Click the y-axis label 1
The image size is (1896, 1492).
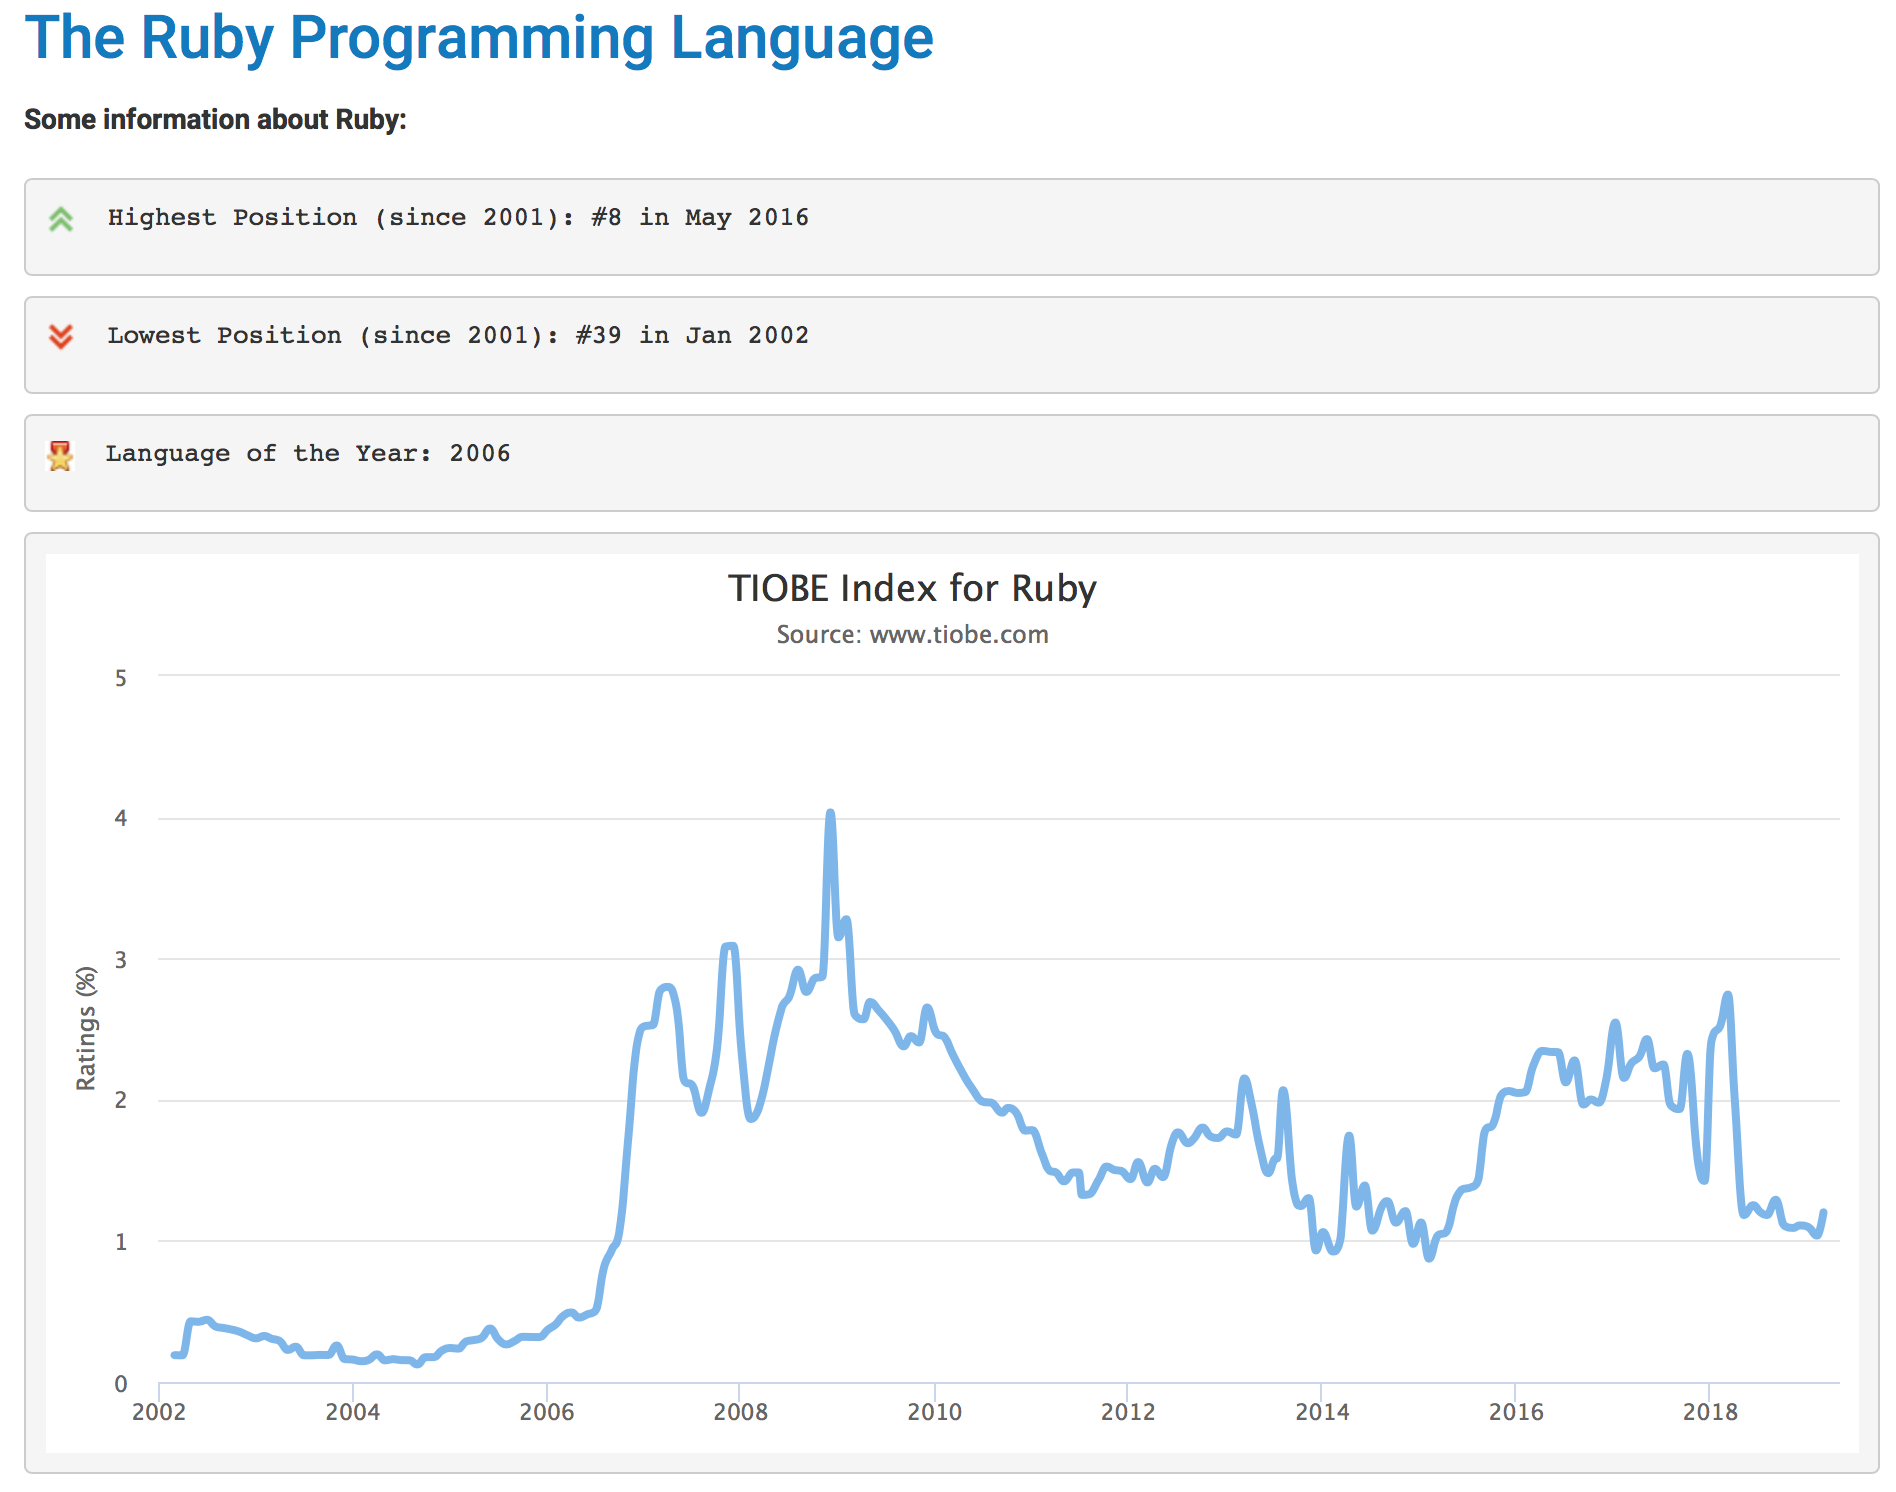coord(121,1241)
